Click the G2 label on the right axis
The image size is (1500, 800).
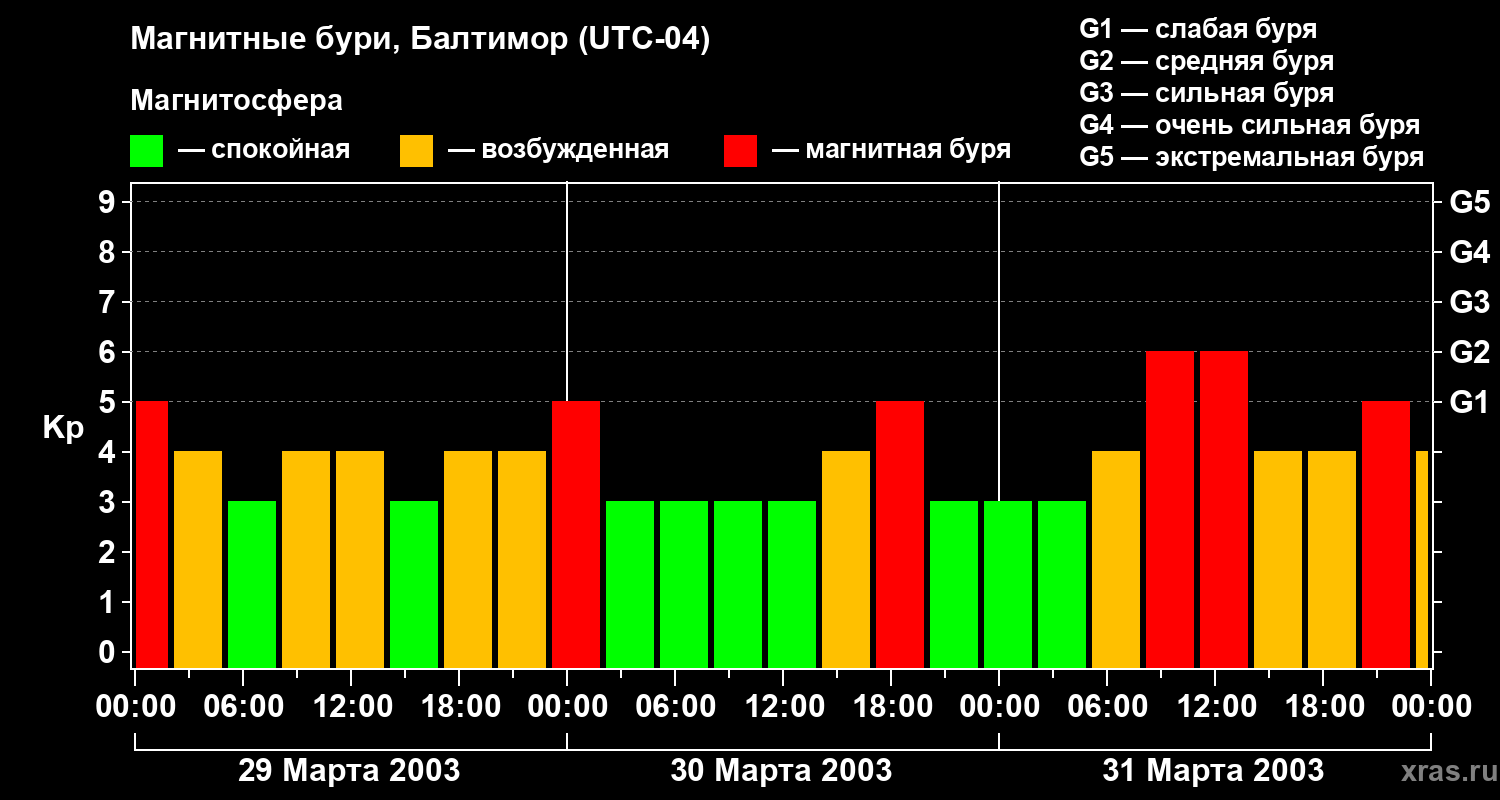pyautogui.click(x=1469, y=352)
